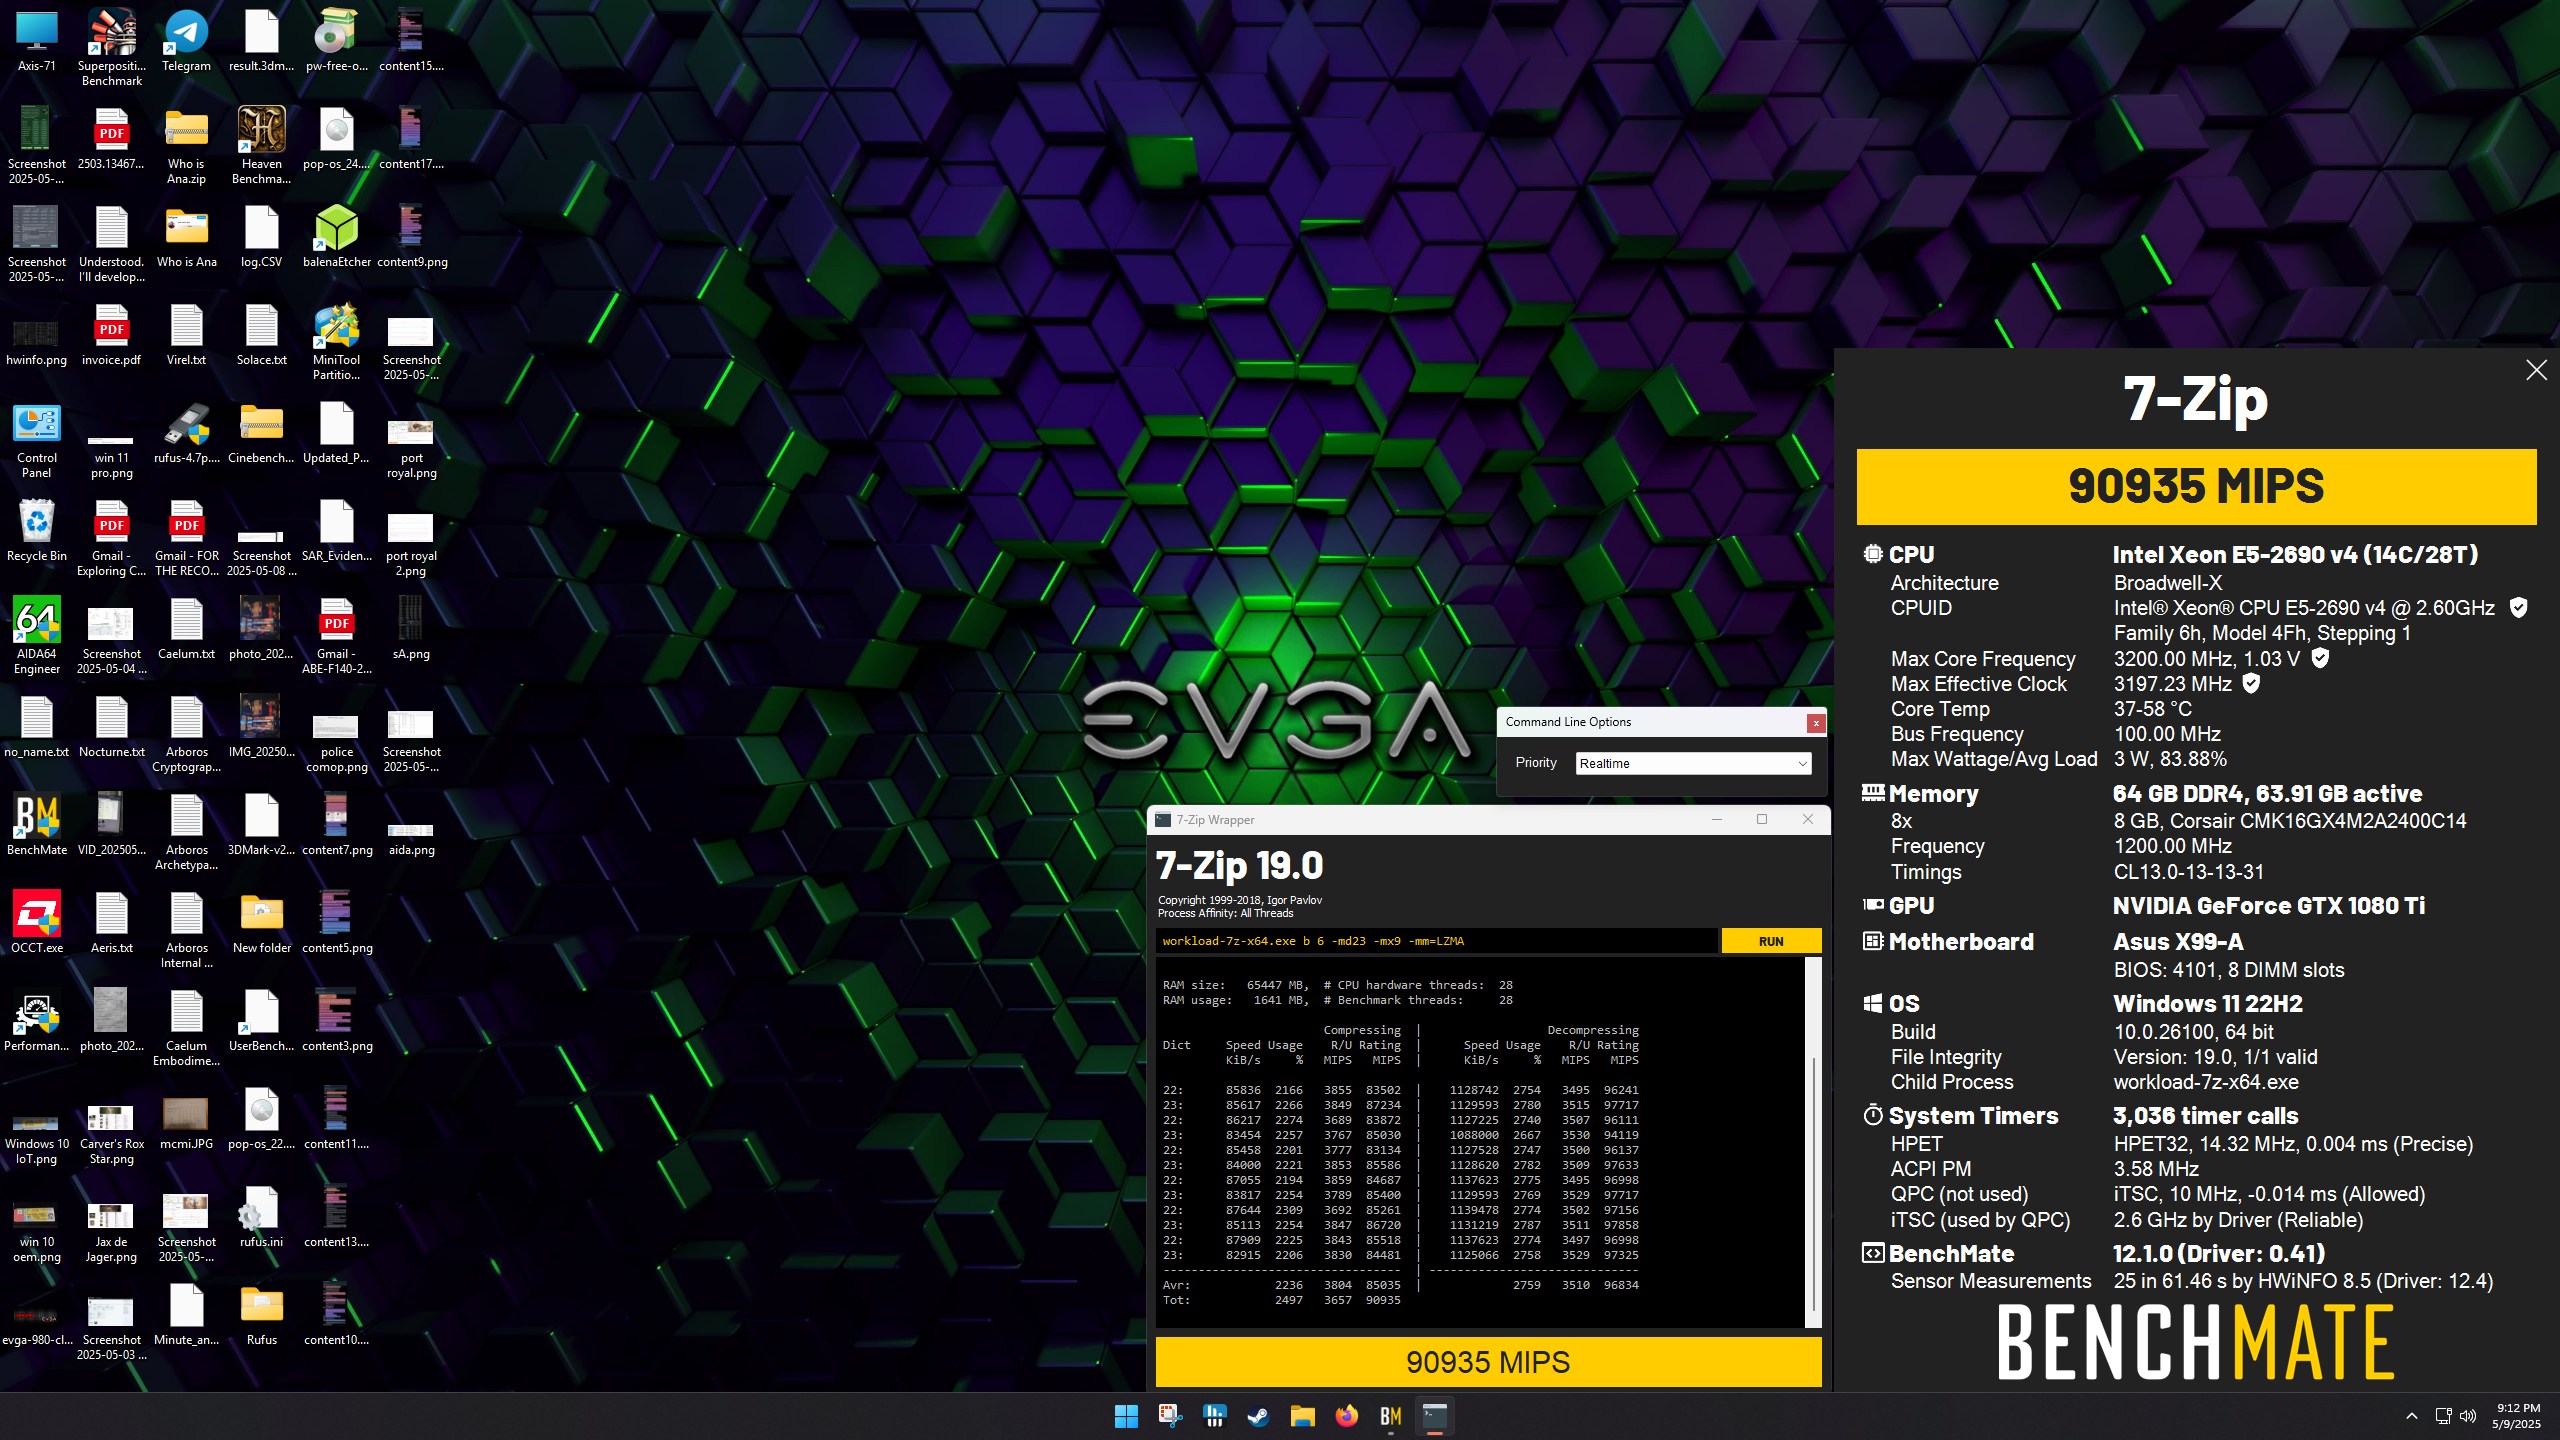Open the Cinebench zip folder icon
This screenshot has width=2560, height=1440.
(x=262, y=432)
